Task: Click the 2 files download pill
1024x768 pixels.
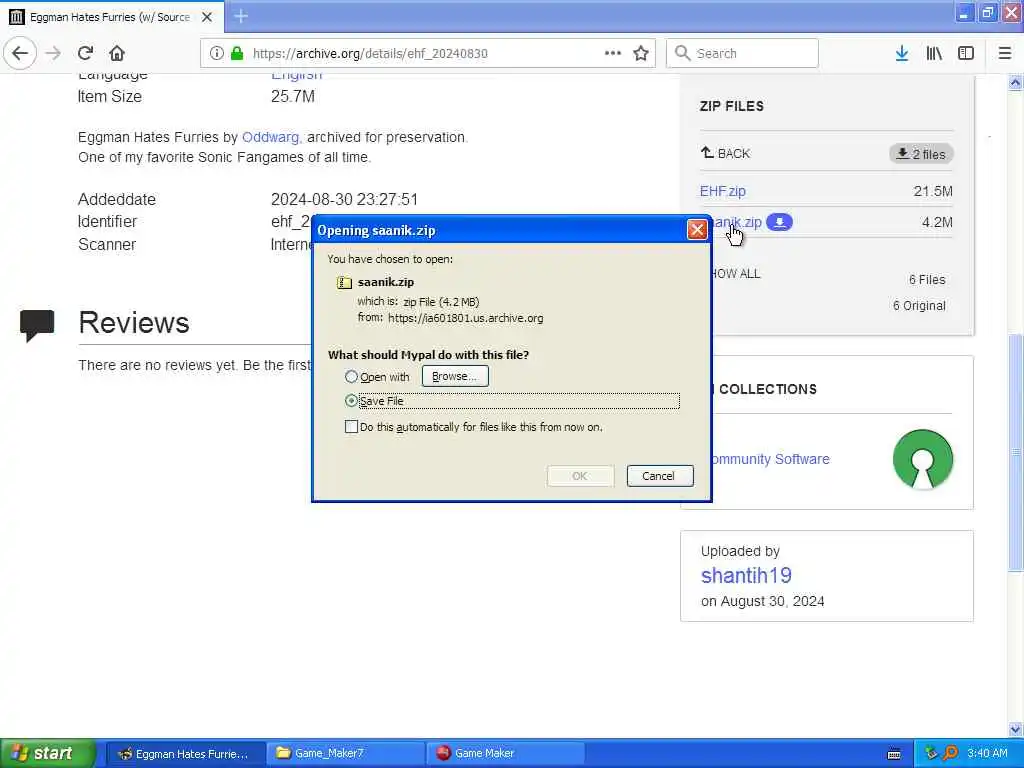Action: (x=921, y=154)
